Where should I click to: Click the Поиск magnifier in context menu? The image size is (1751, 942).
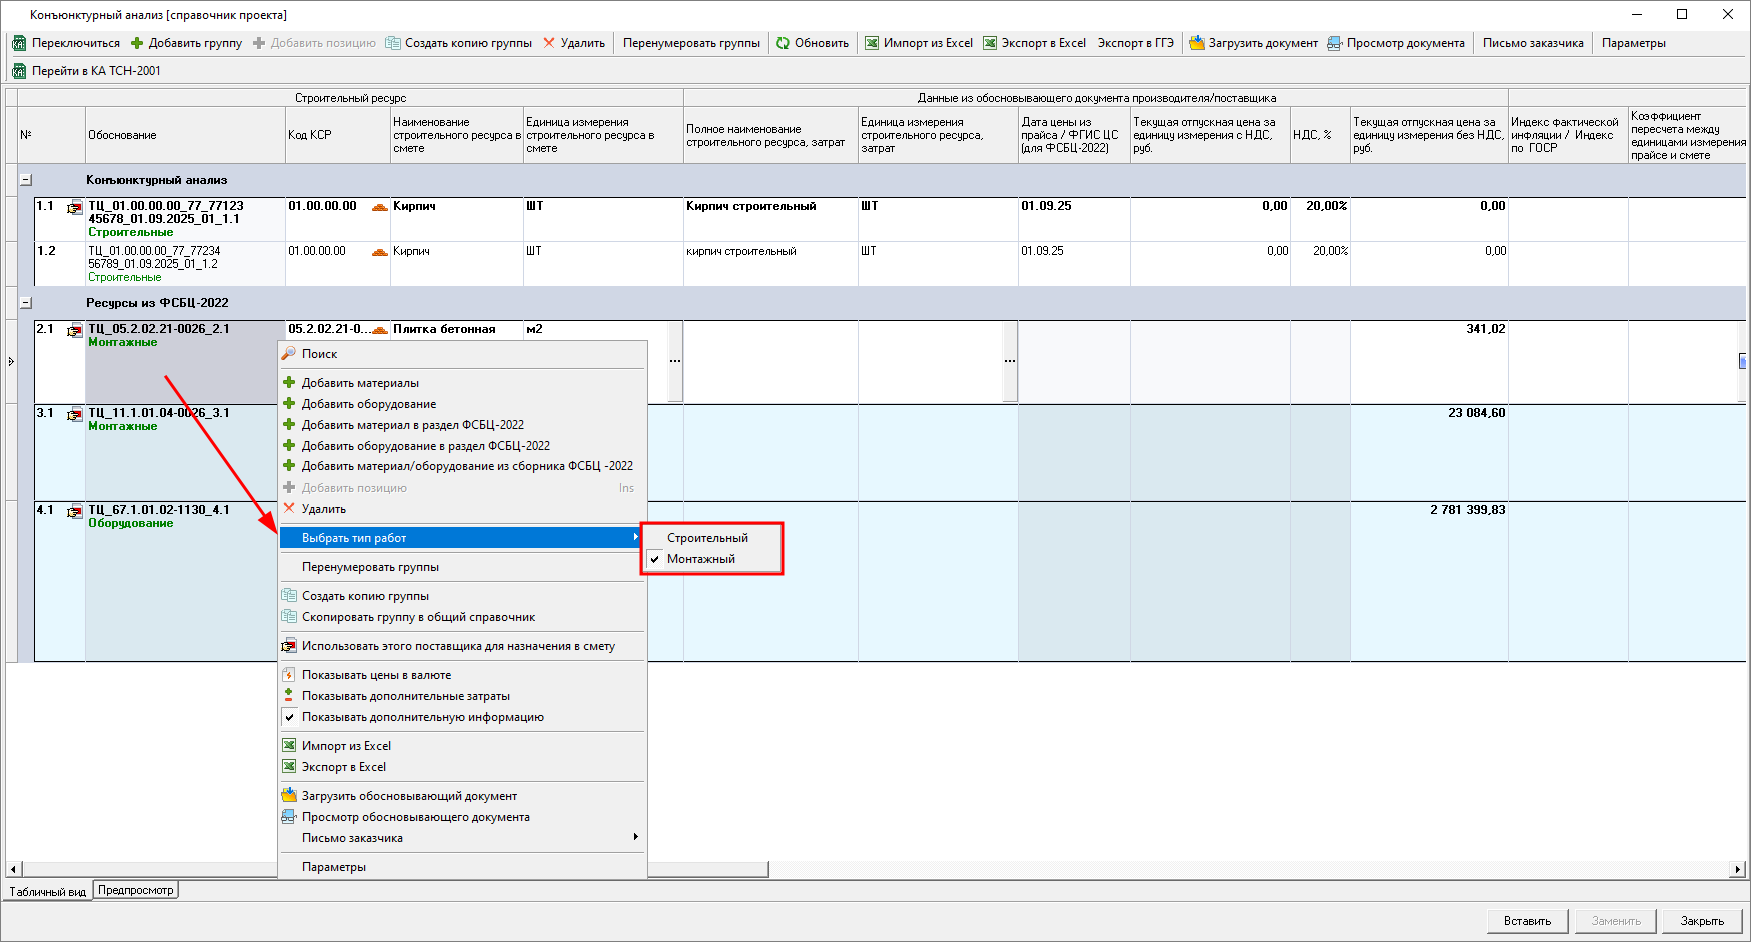coord(289,354)
